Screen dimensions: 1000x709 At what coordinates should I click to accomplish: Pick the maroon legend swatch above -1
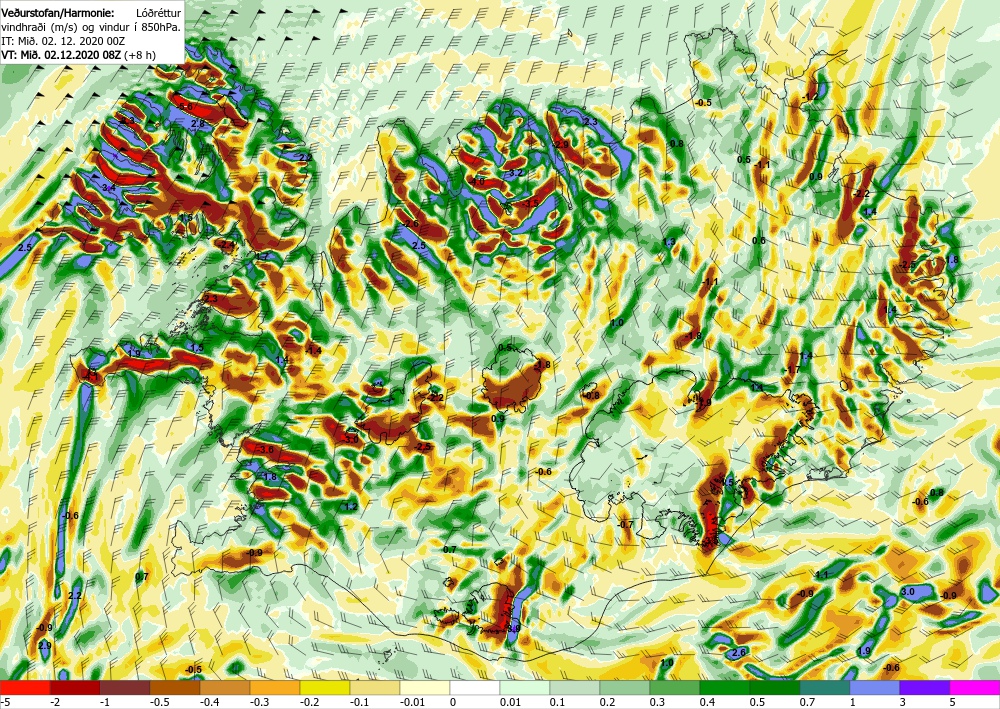point(124,688)
